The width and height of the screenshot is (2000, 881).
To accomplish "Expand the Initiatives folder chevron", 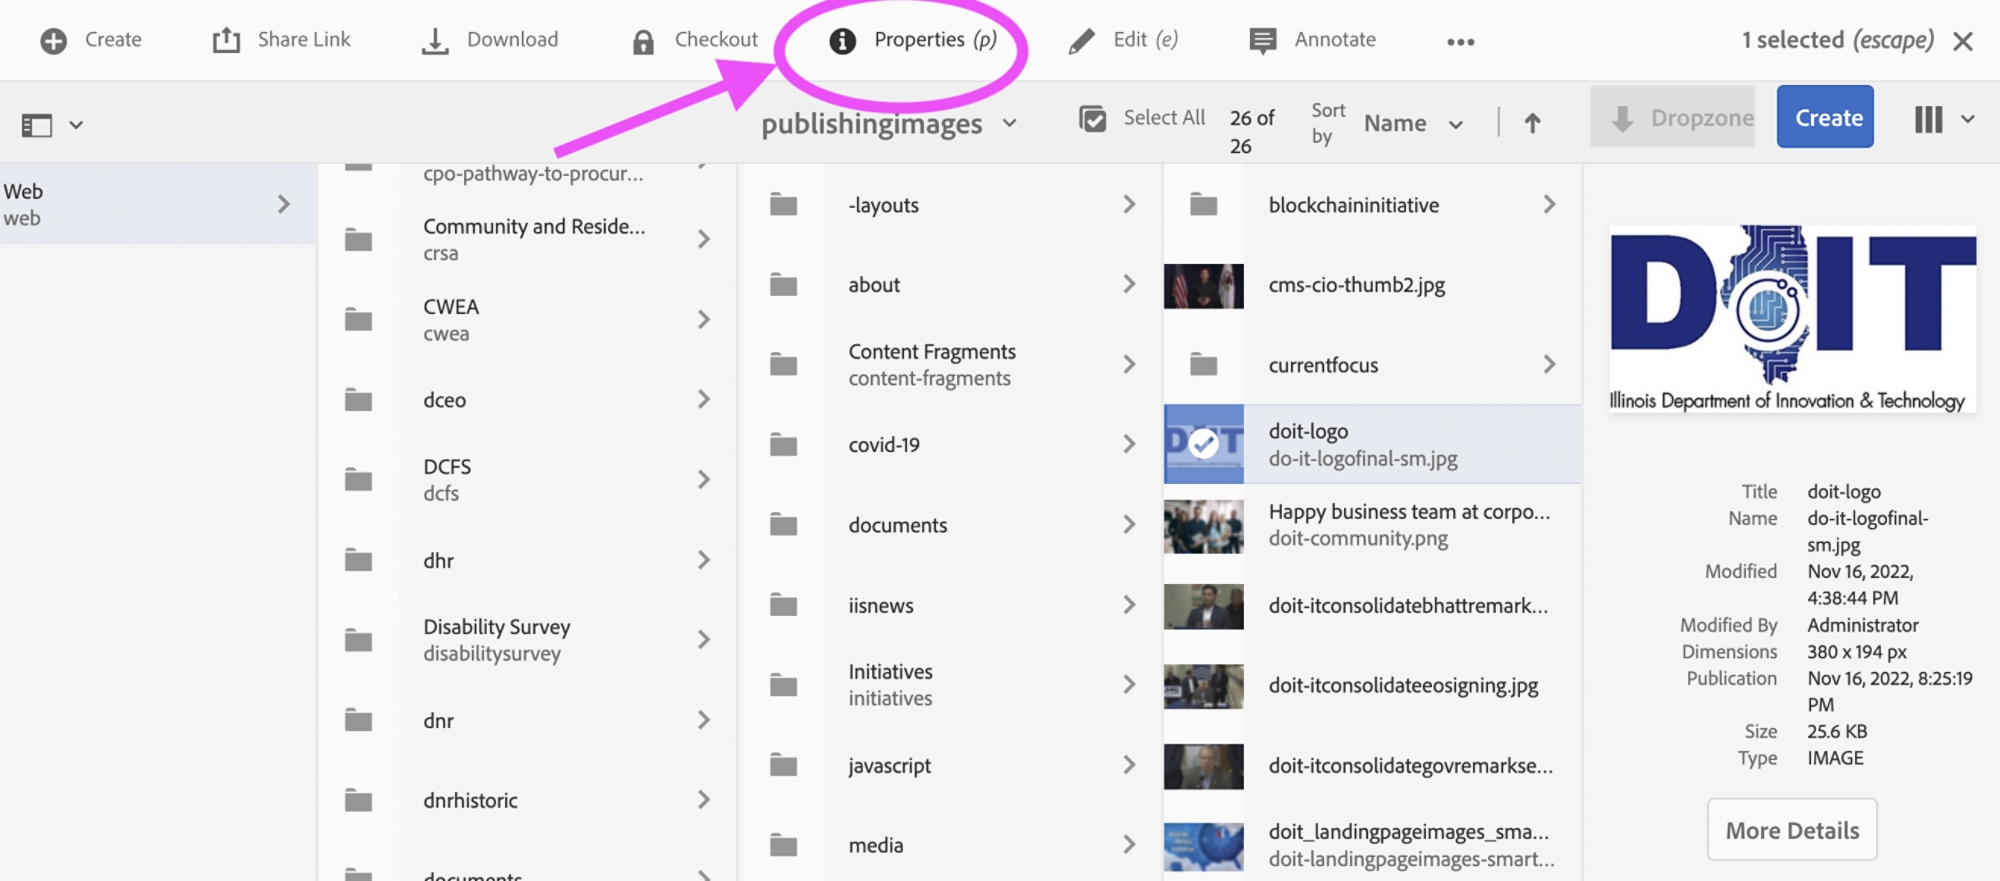I will pyautogui.click(x=1129, y=684).
